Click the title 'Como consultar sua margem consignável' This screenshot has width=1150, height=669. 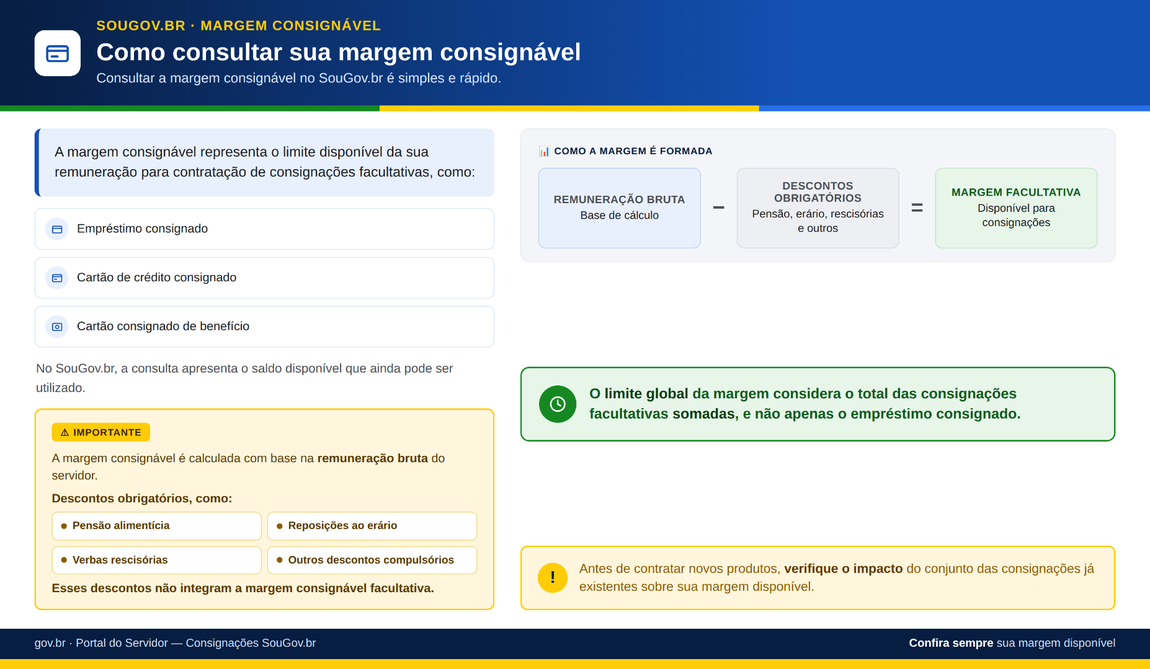[338, 52]
